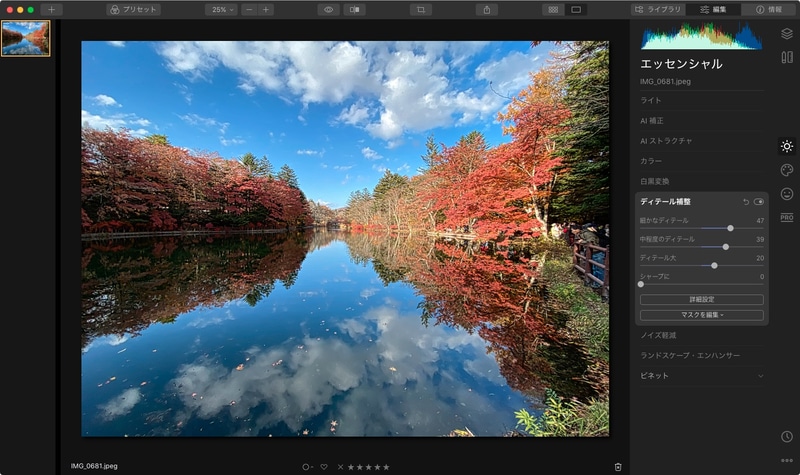800x475 pixels.
Task: Open the Layers panel icon
Action: click(787, 34)
